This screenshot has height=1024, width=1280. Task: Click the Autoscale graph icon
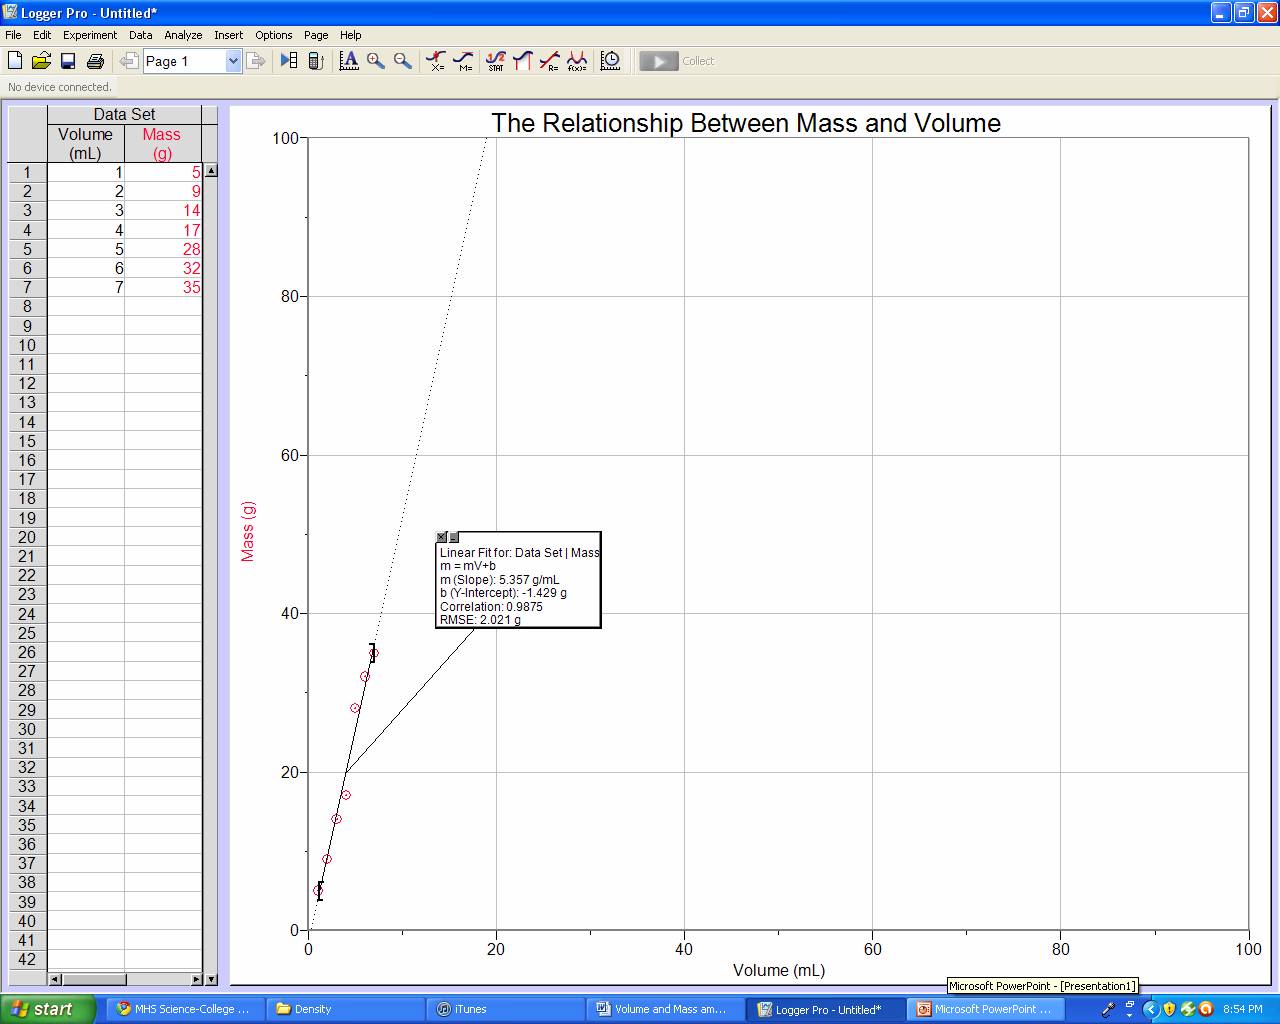click(349, 61)
